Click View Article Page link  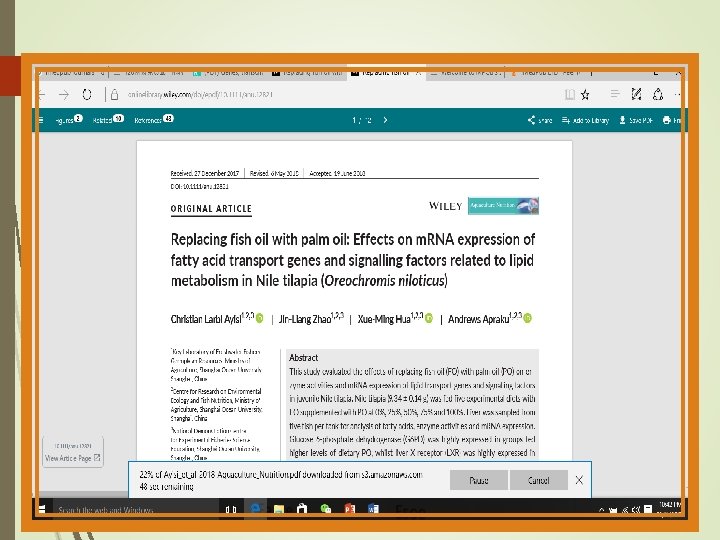tap(73, 458)
